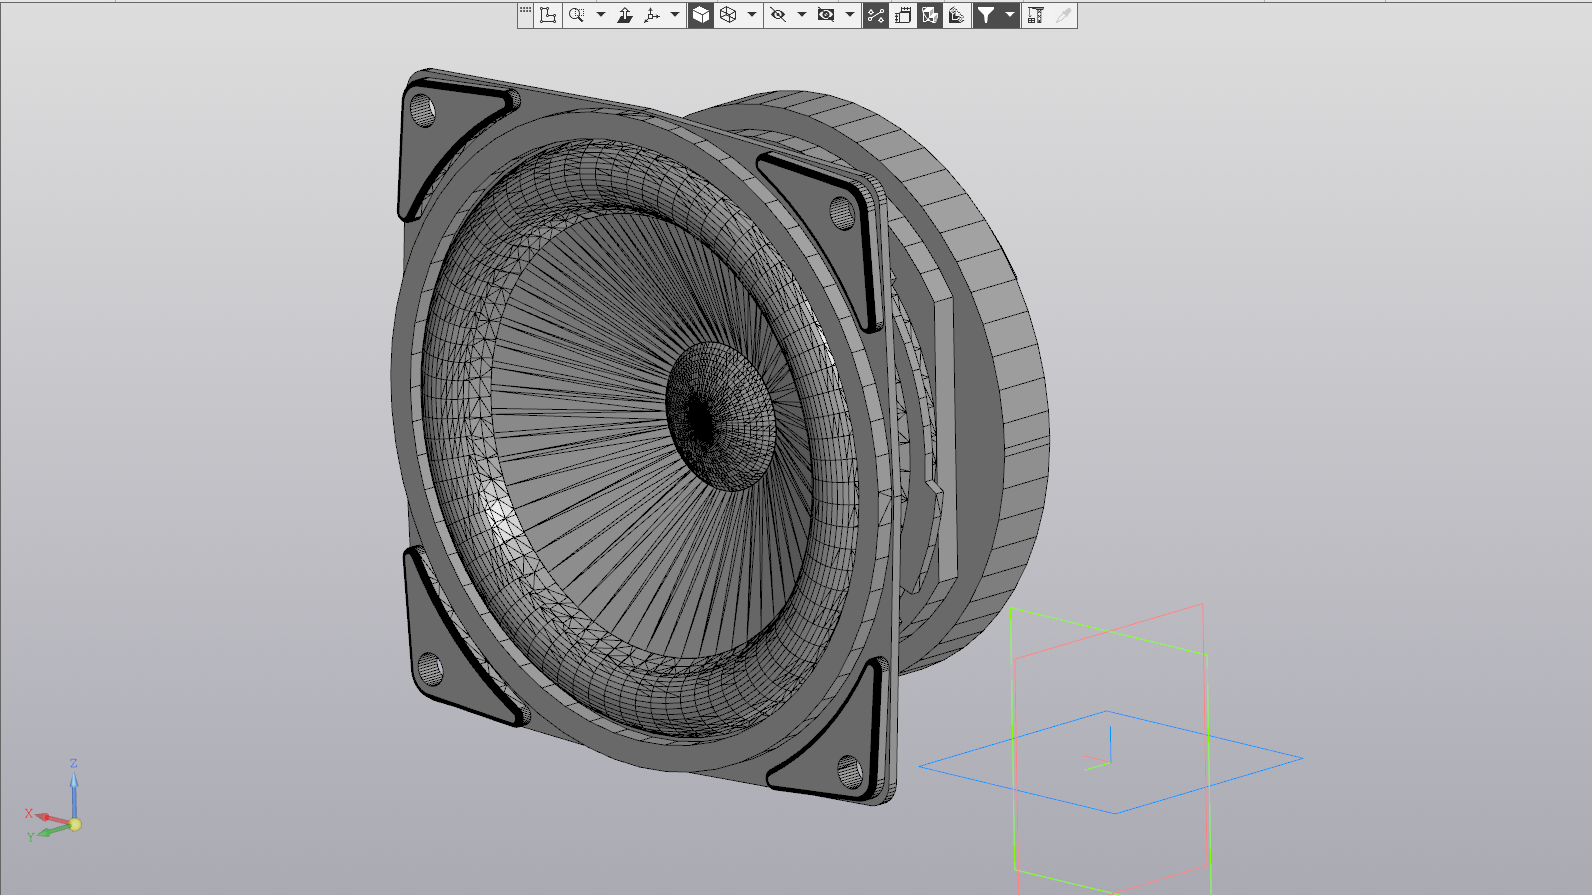
Task: Switch to wireframe cube display mode
Action: click(729, 15)
